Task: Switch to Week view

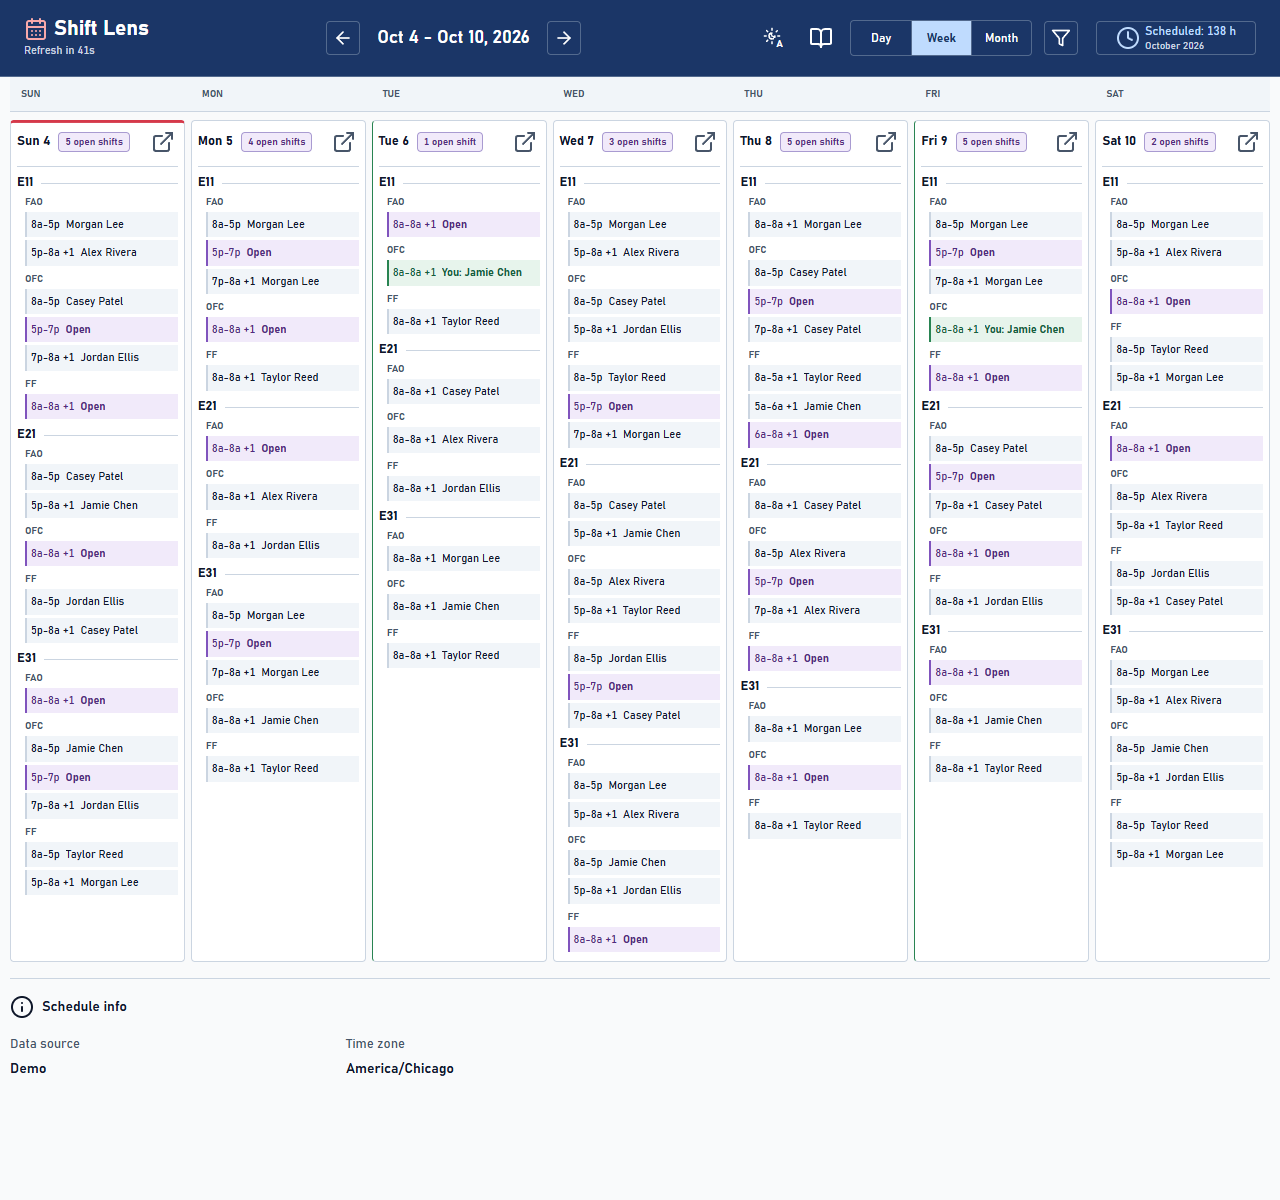Action: point(941,38)
